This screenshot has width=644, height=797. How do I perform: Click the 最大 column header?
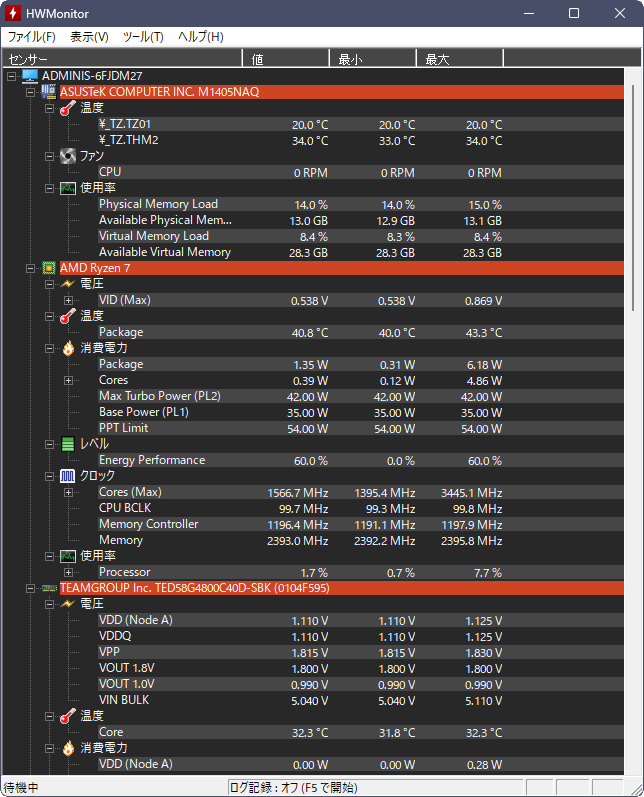coord(460,58)
